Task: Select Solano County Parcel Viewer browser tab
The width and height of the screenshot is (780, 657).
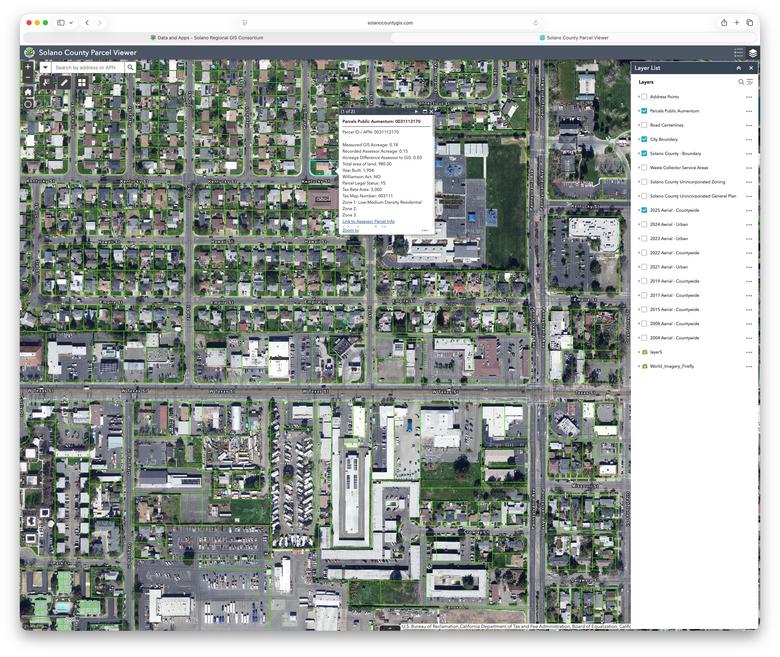Action: (574, 37)
